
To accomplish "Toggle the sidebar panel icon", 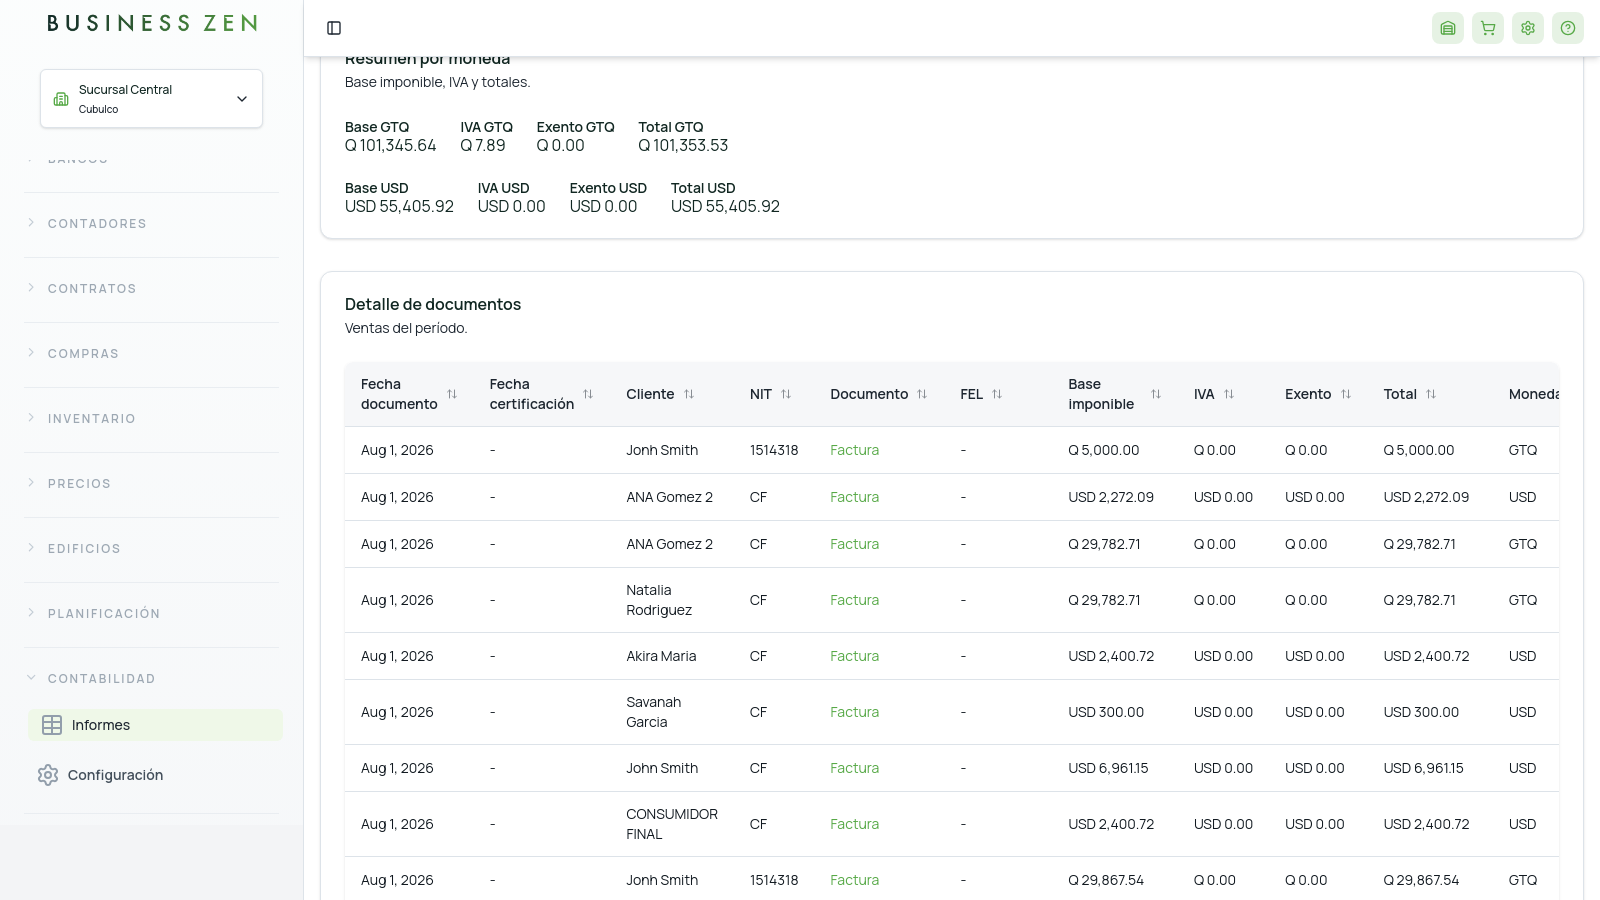I will (334, 28).
